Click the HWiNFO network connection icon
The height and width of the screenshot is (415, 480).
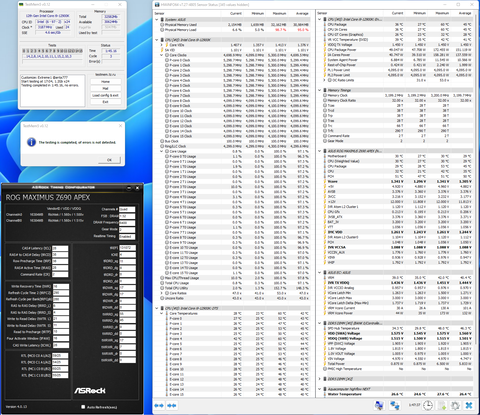pos(395,405)
